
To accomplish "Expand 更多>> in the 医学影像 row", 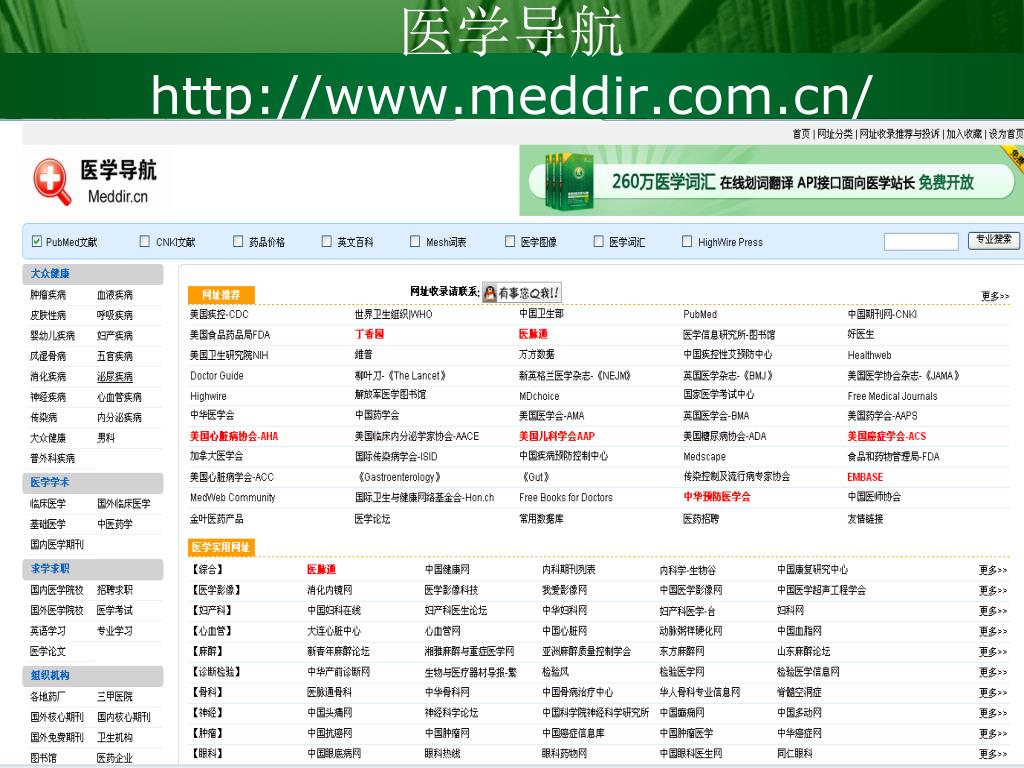I will pyautogui.click(x=993, y=590).
